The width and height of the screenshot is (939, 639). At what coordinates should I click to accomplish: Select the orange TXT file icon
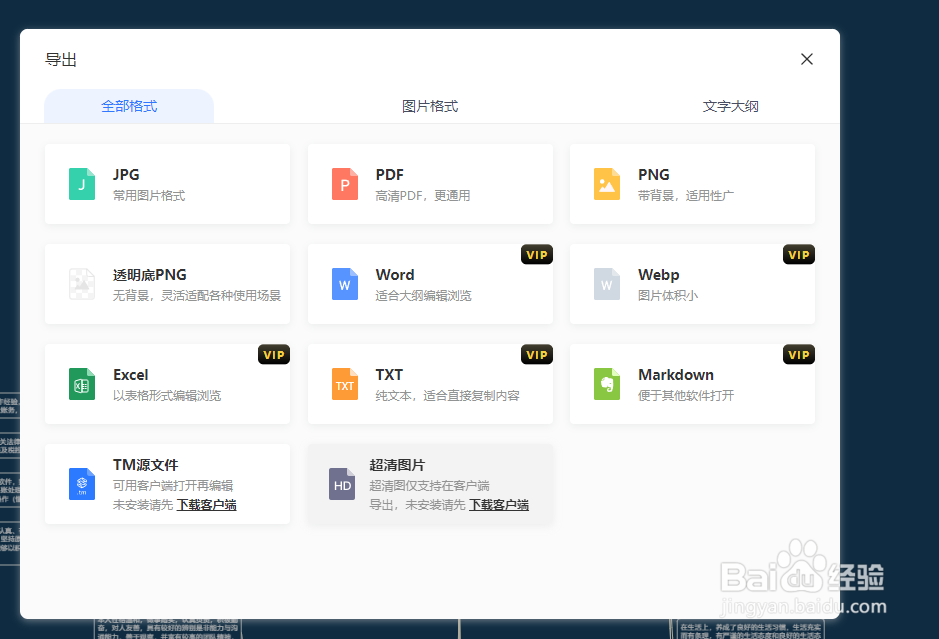coord(344,384)
